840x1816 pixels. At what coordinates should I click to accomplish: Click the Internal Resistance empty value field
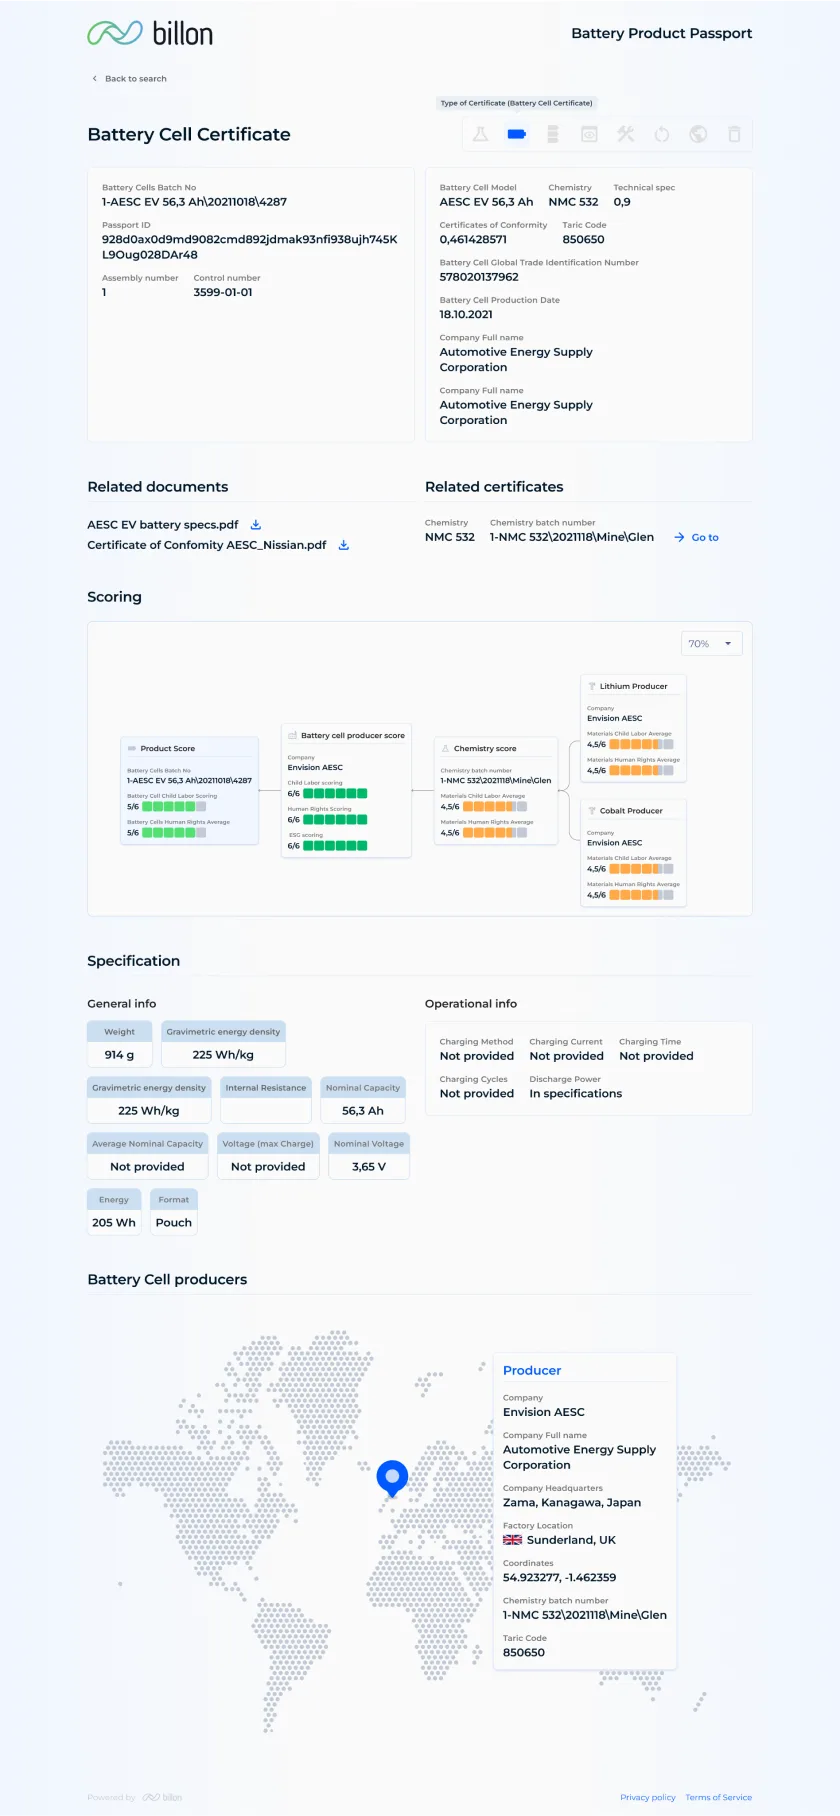coord(266,1111)
